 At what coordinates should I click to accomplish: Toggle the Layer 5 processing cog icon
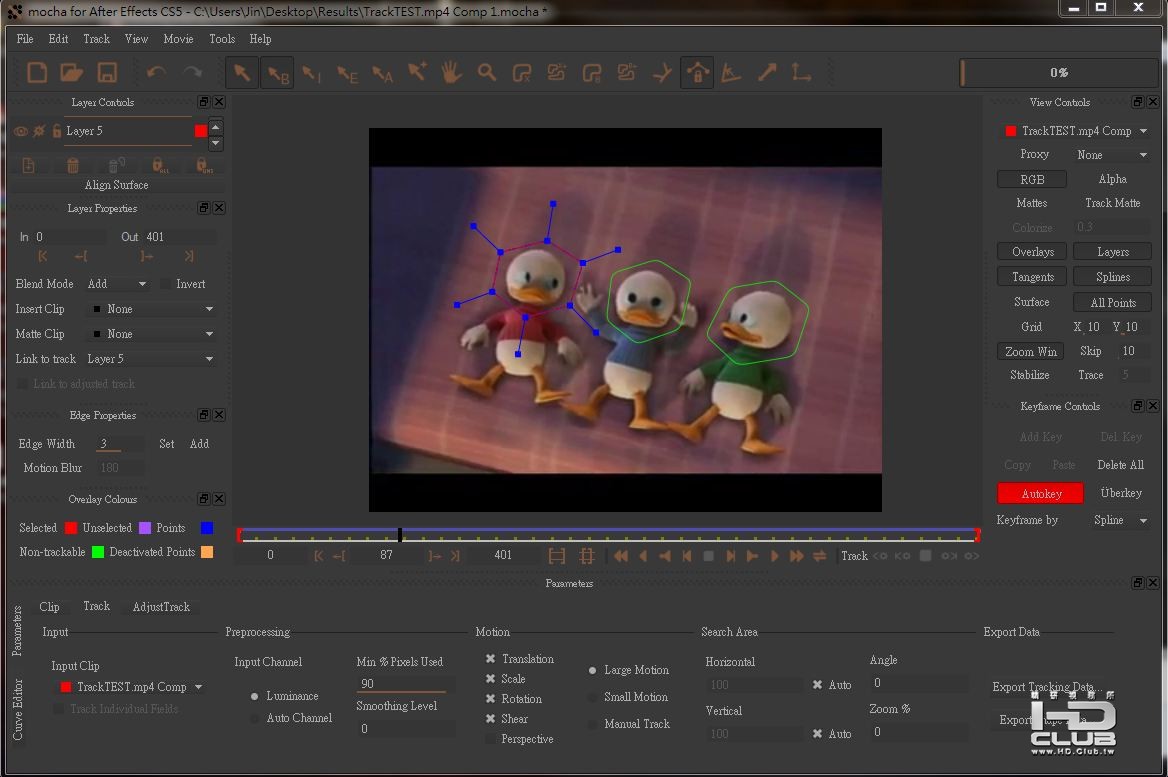coord(39,131)
